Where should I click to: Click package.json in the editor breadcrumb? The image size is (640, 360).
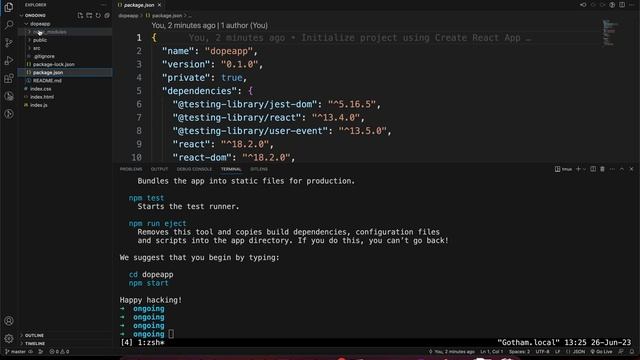[164, 16]
